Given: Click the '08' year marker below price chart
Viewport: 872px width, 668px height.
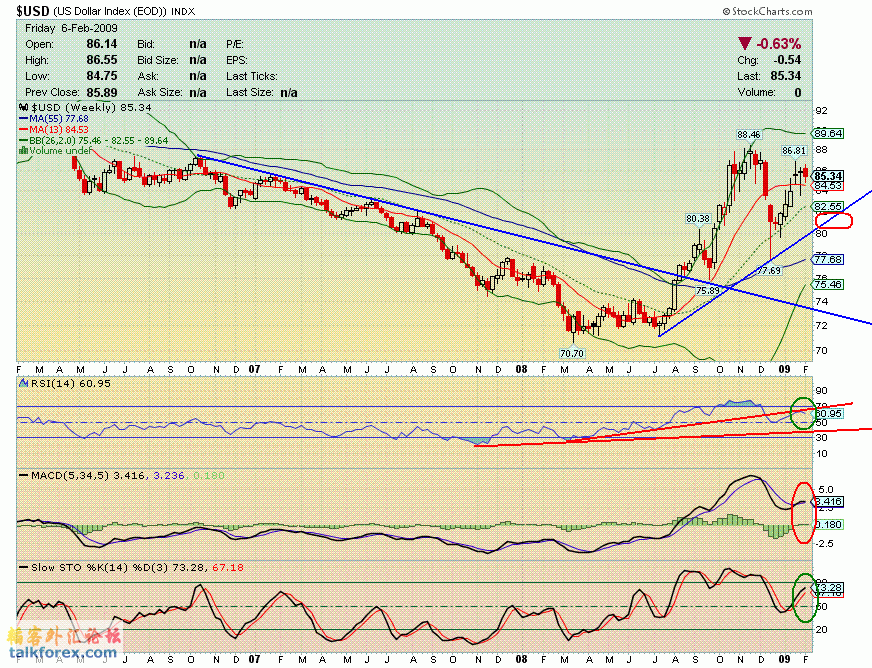Looking at the screenshot, I should (521, 369).
